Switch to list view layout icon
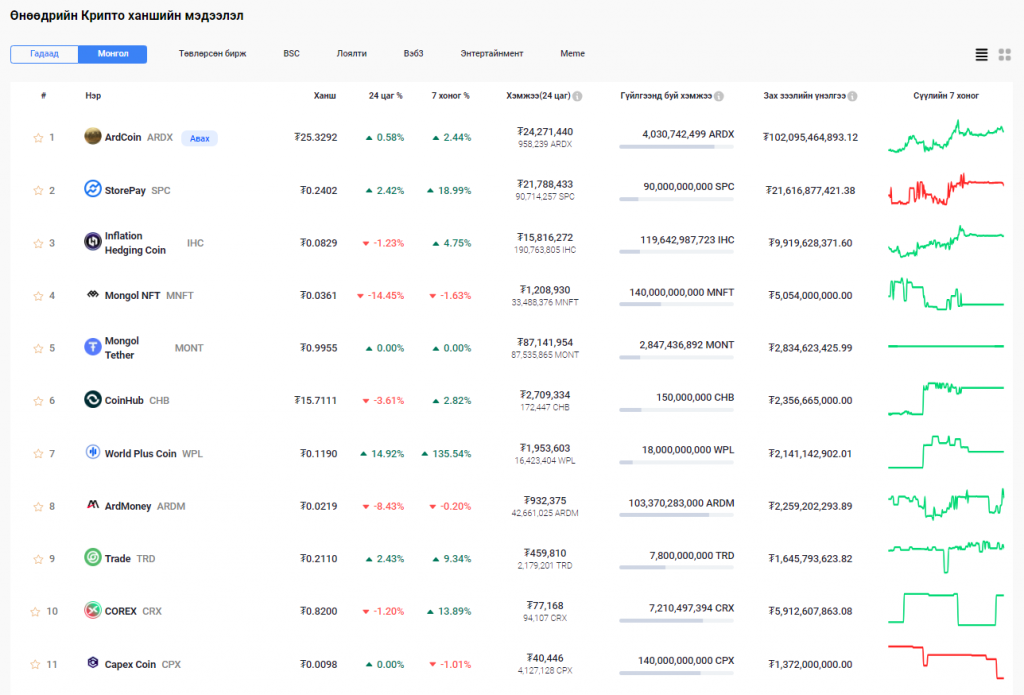 tap(981, 55)
